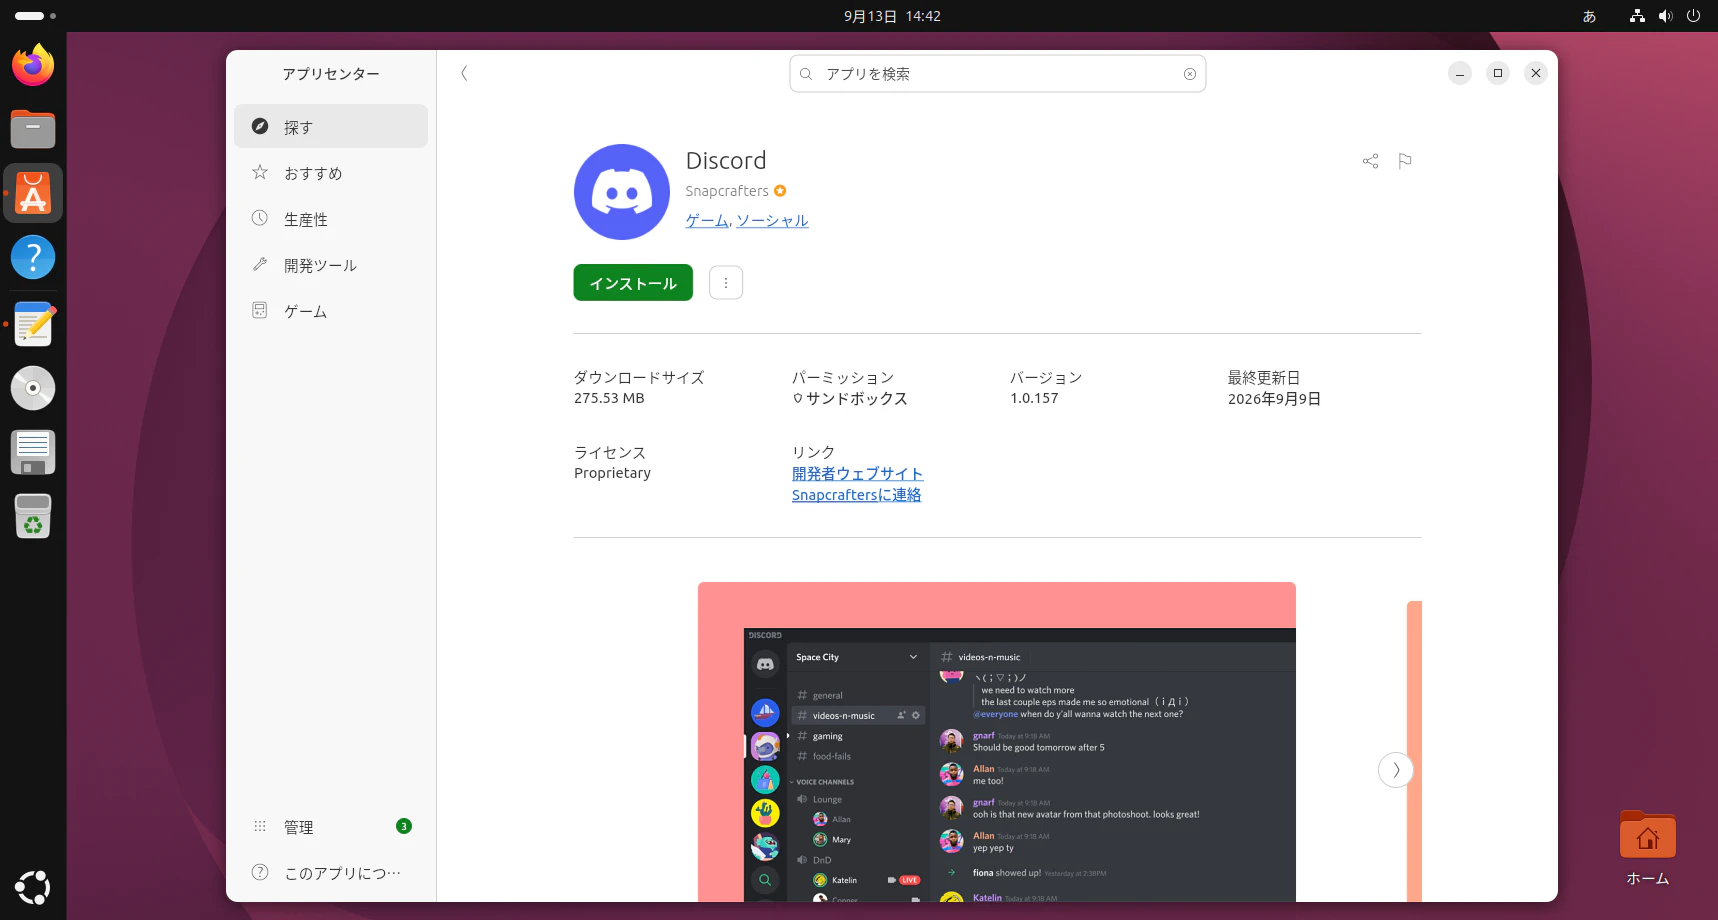Open the 生産性 category
The width and height of the screenshot is (1718, 920).
(331, 218)
